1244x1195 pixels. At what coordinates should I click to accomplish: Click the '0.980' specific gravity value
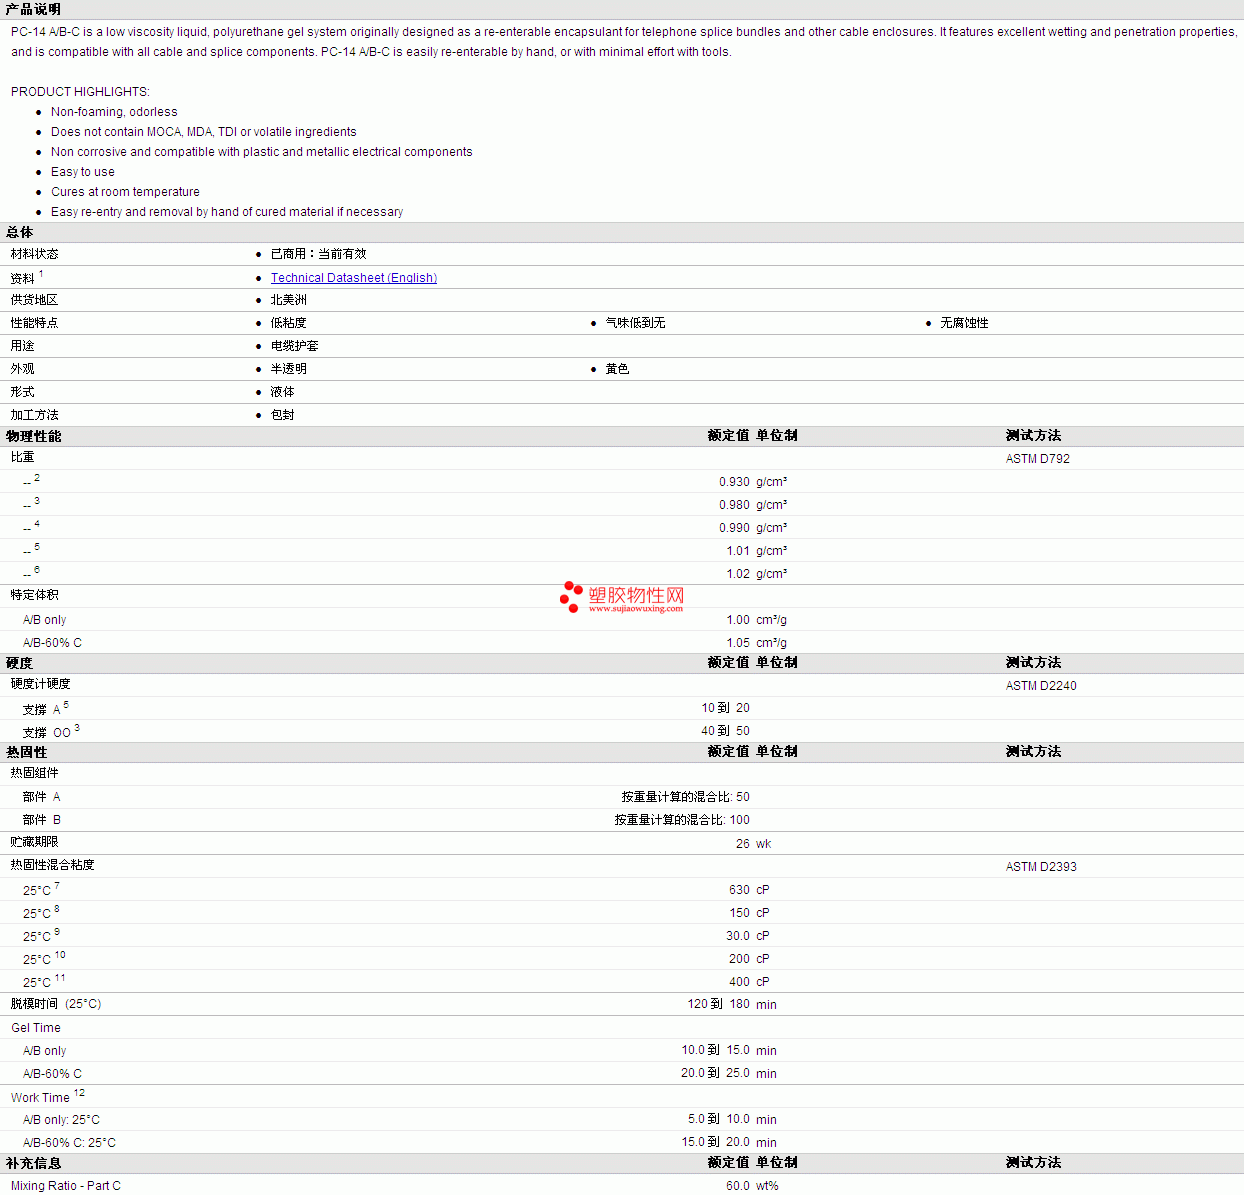pos(734,505)
